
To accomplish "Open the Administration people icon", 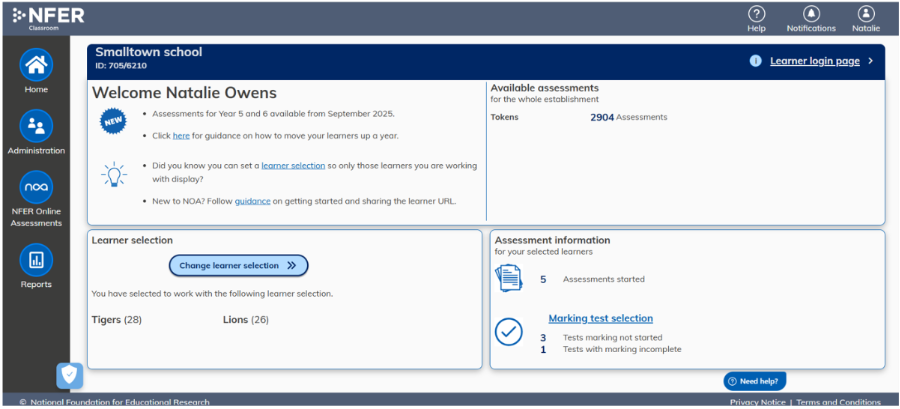I will (36, 126).
